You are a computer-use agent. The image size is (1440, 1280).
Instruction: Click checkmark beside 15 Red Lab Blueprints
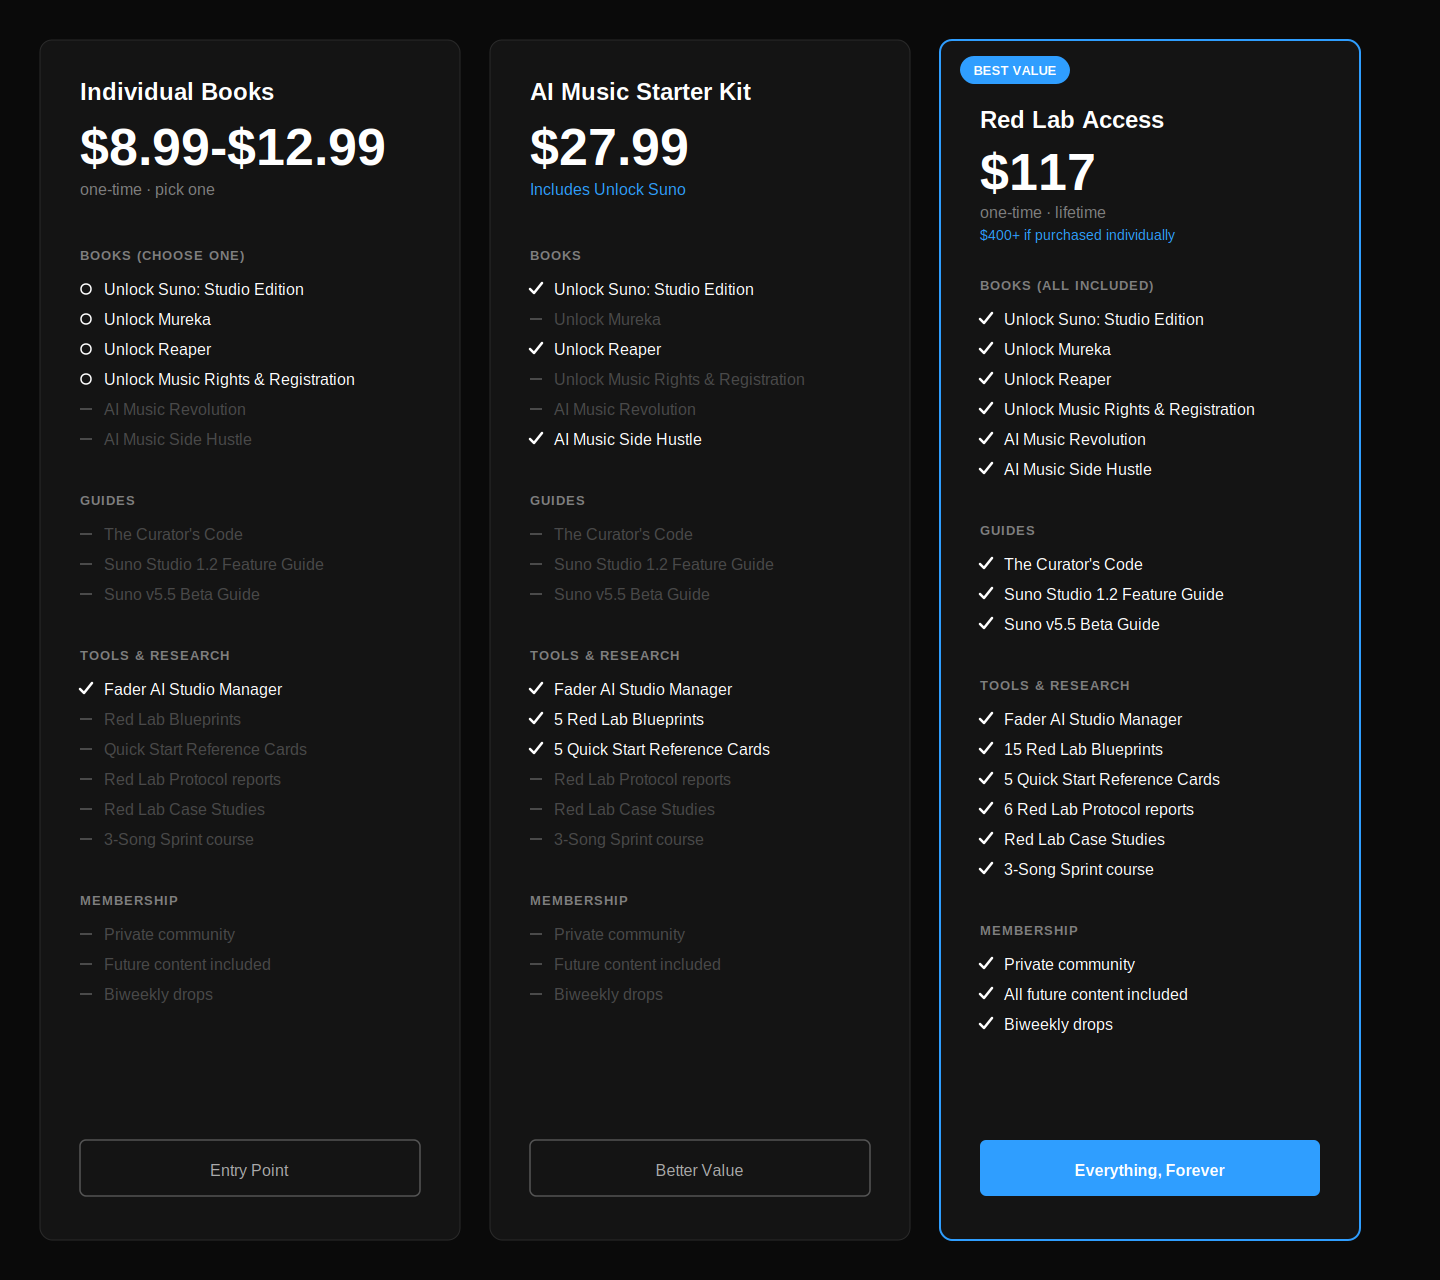(x=986, y=748)
